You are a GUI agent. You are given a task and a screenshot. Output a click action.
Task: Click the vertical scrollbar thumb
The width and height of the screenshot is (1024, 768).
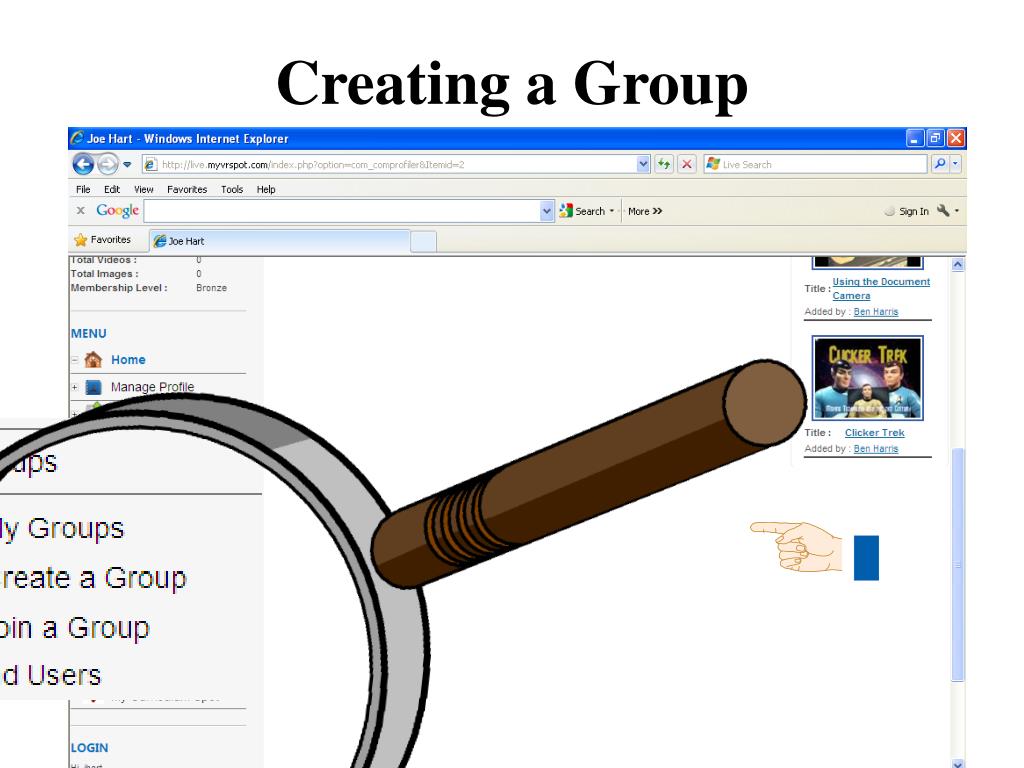(958, 564)
